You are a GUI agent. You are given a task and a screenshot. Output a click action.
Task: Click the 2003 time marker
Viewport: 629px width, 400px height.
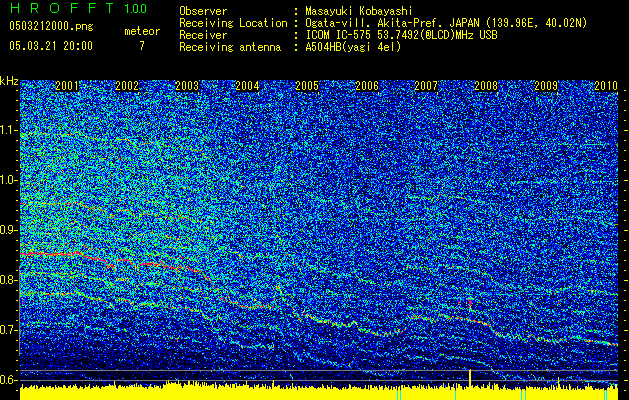pyautogui.click(x=187, y=86)
